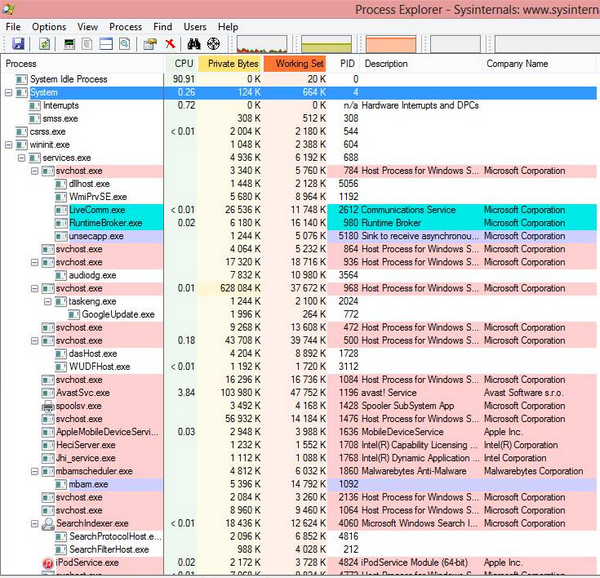Screen dimensions: 600x578
Task: Collapse the SearchIndexer.exe tree node
Action: (34, 523)
